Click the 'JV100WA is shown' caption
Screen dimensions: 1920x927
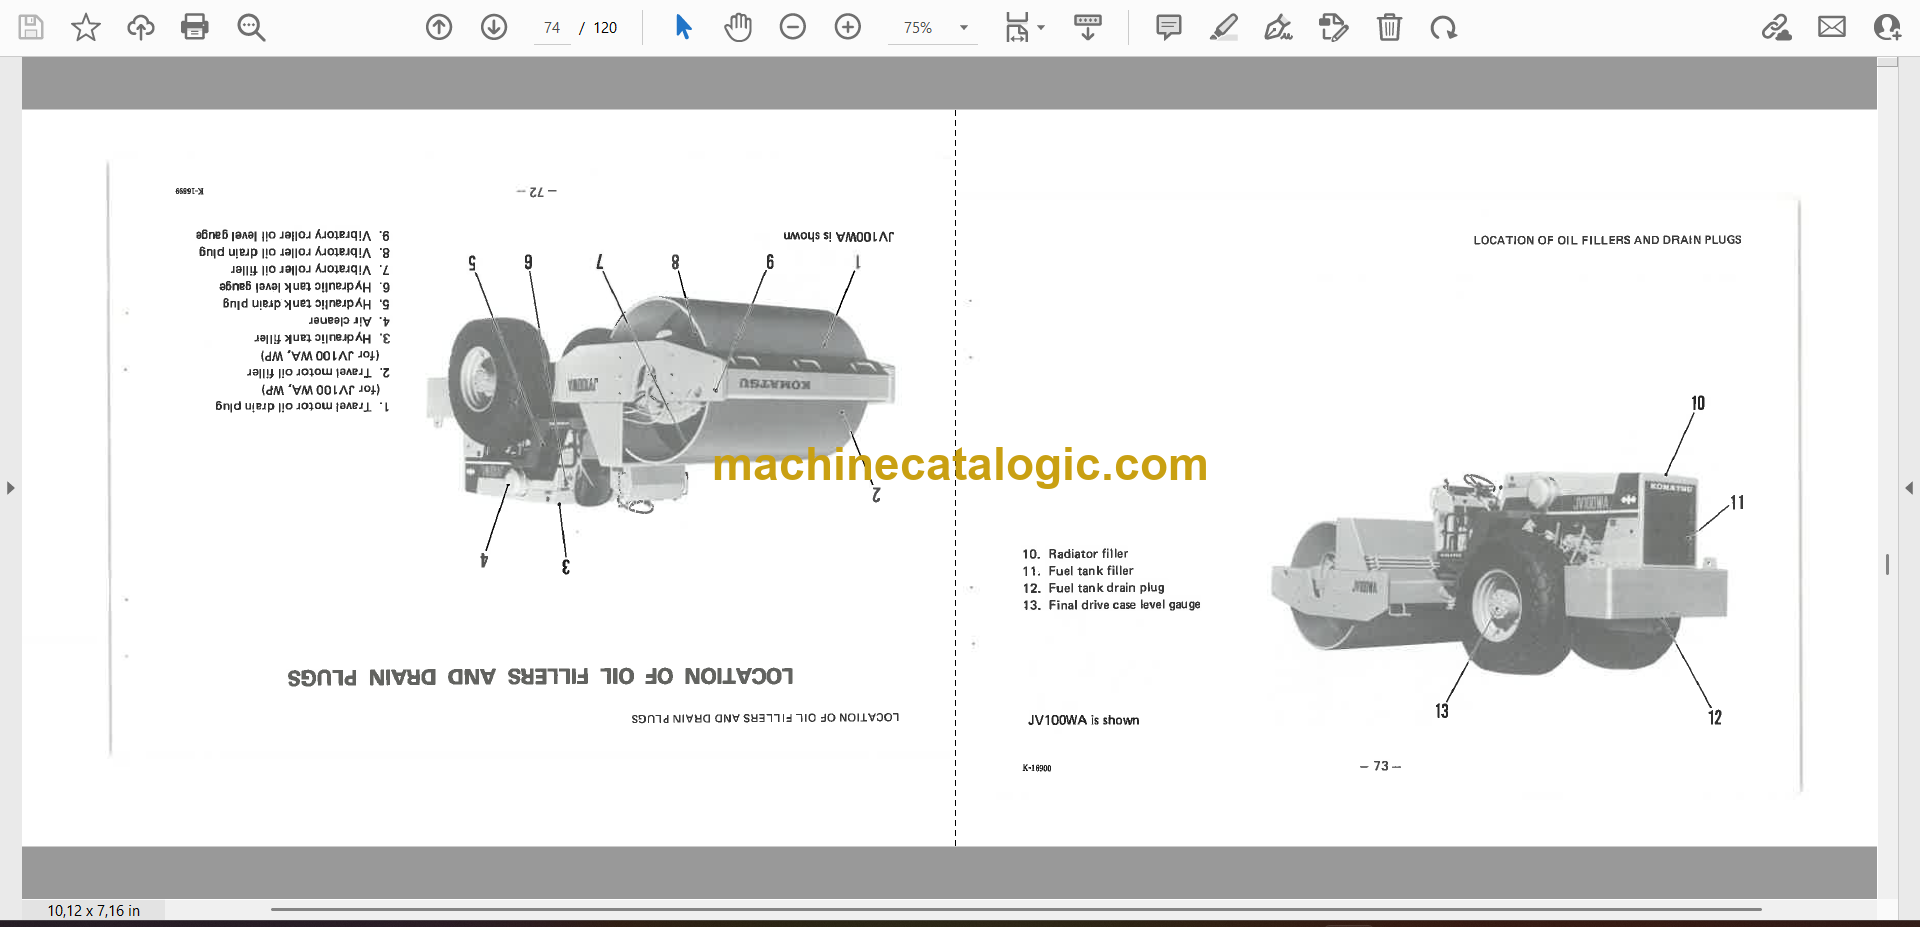tap(1083, 719)
